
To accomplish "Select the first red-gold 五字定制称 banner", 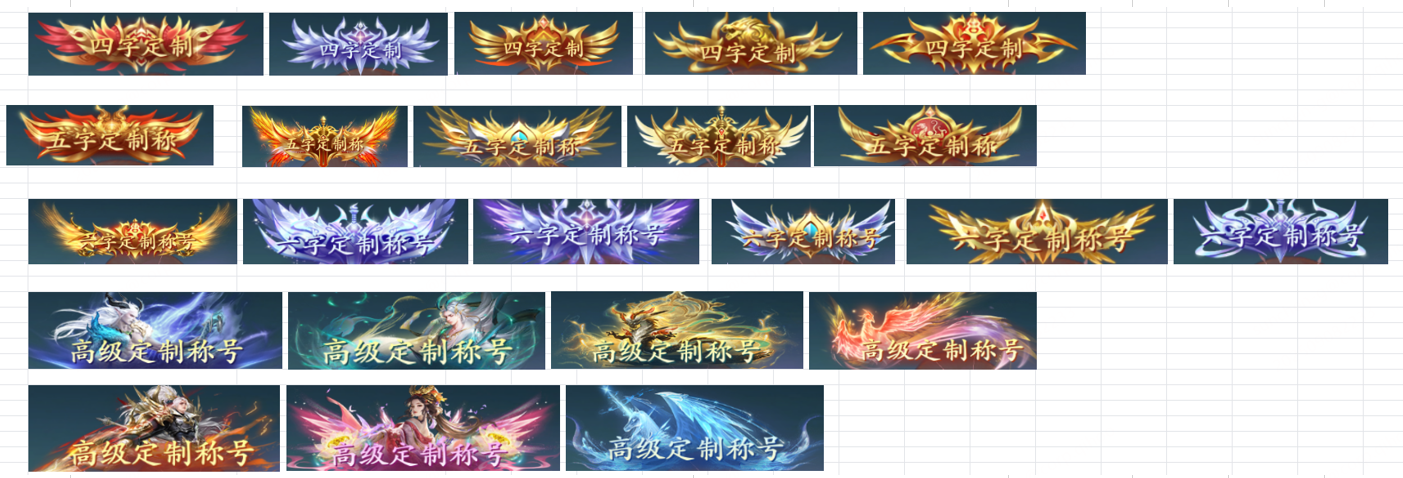I will pyautogui.click(x=110, y=135).
